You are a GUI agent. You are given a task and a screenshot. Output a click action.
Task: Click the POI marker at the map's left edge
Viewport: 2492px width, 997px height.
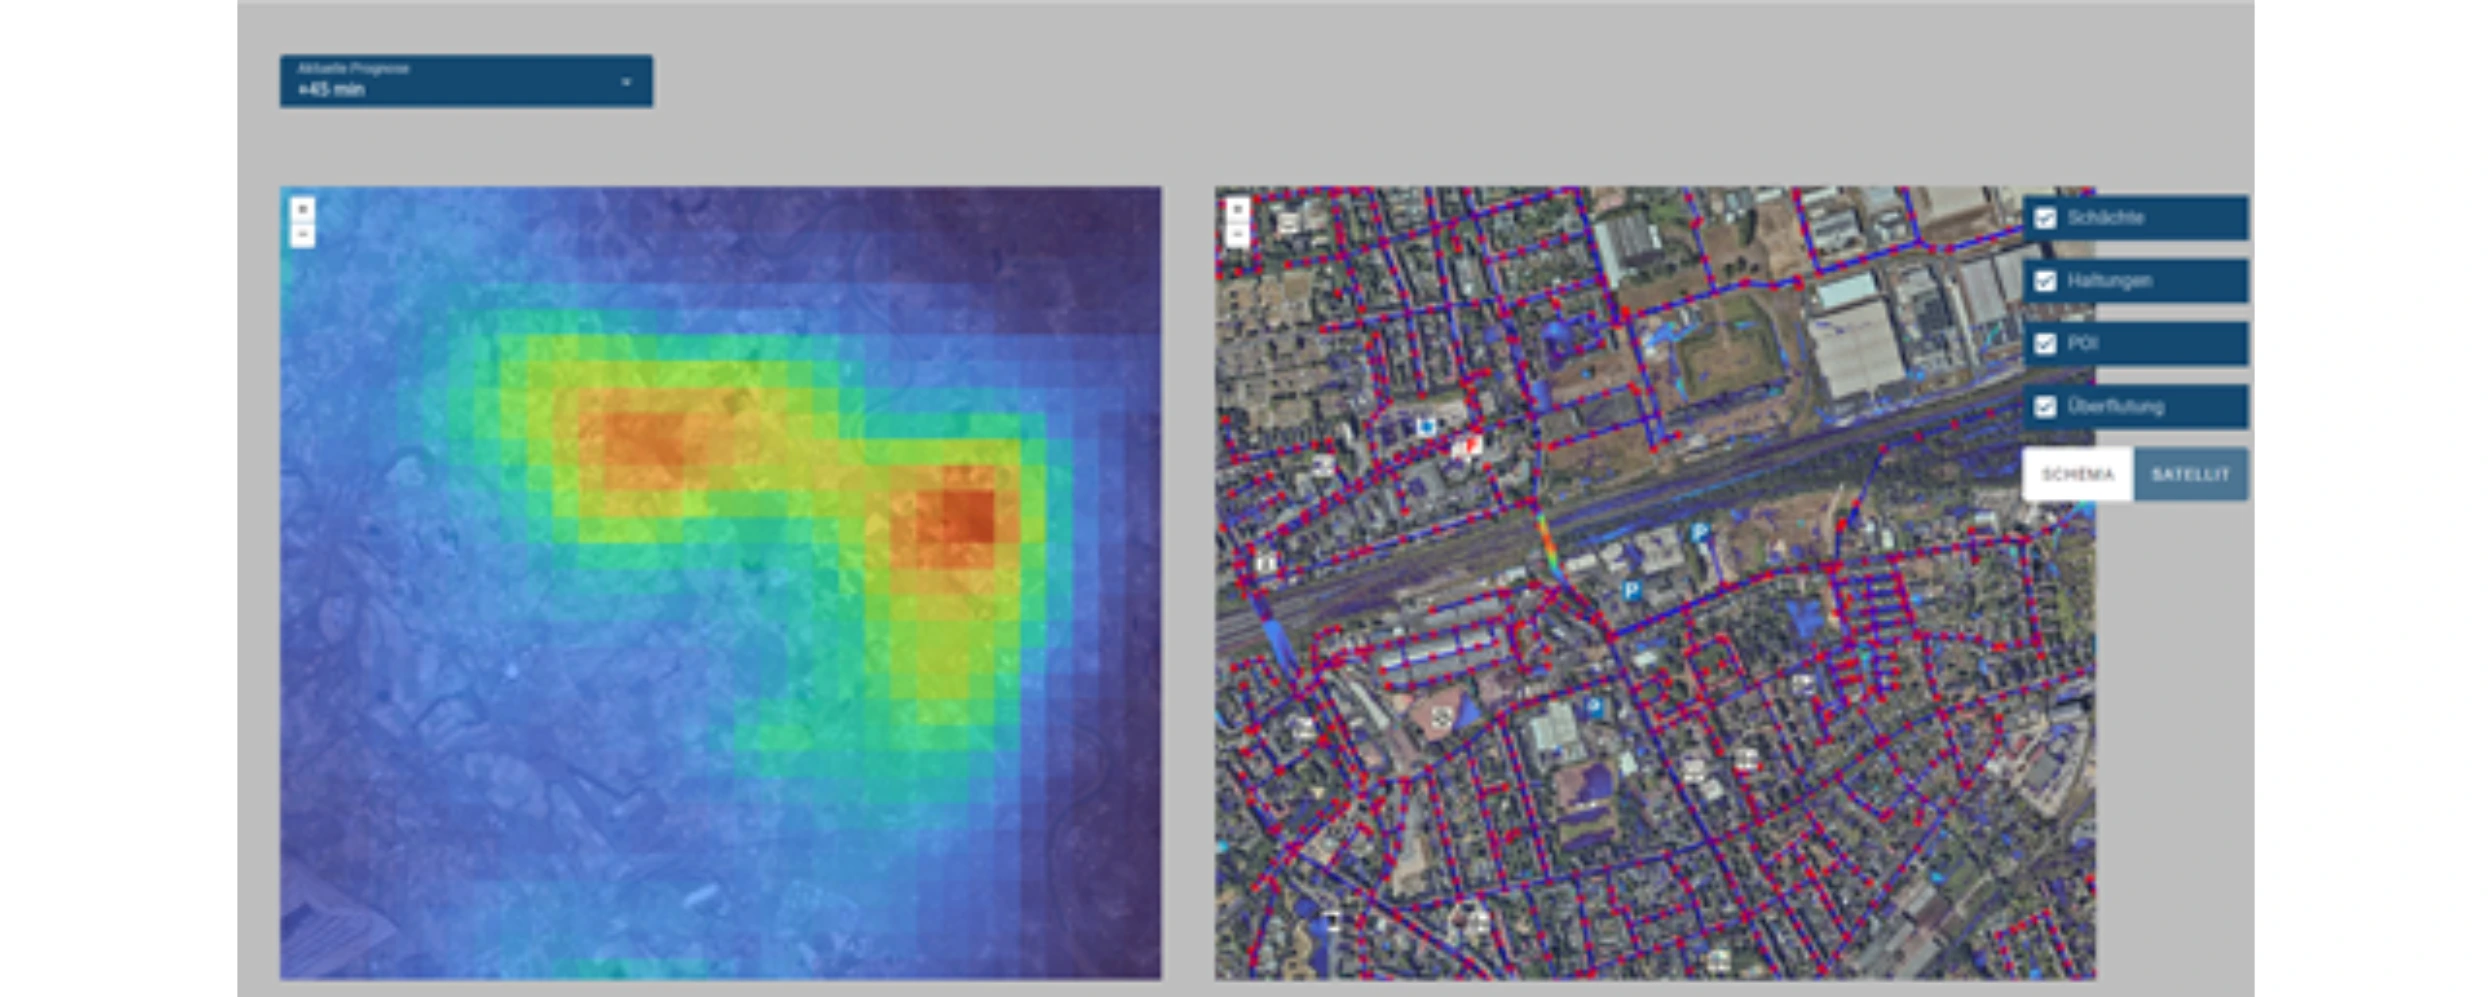(1266, 564)
